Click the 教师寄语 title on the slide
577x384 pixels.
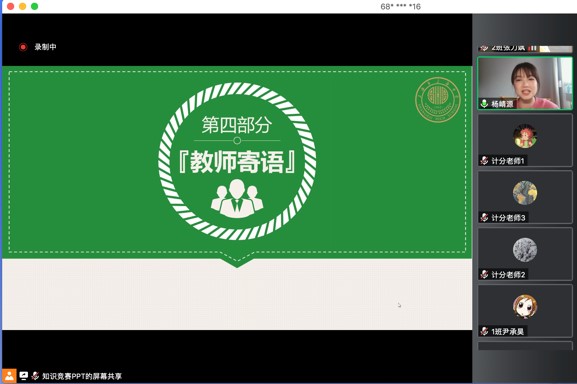(x=237, y=162)
